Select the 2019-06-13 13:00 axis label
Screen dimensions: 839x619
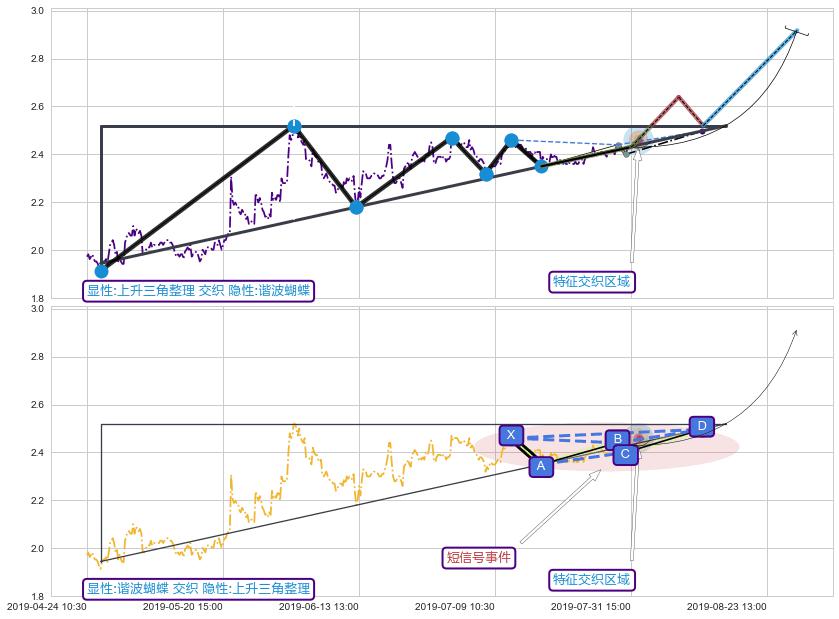(318, 606)
